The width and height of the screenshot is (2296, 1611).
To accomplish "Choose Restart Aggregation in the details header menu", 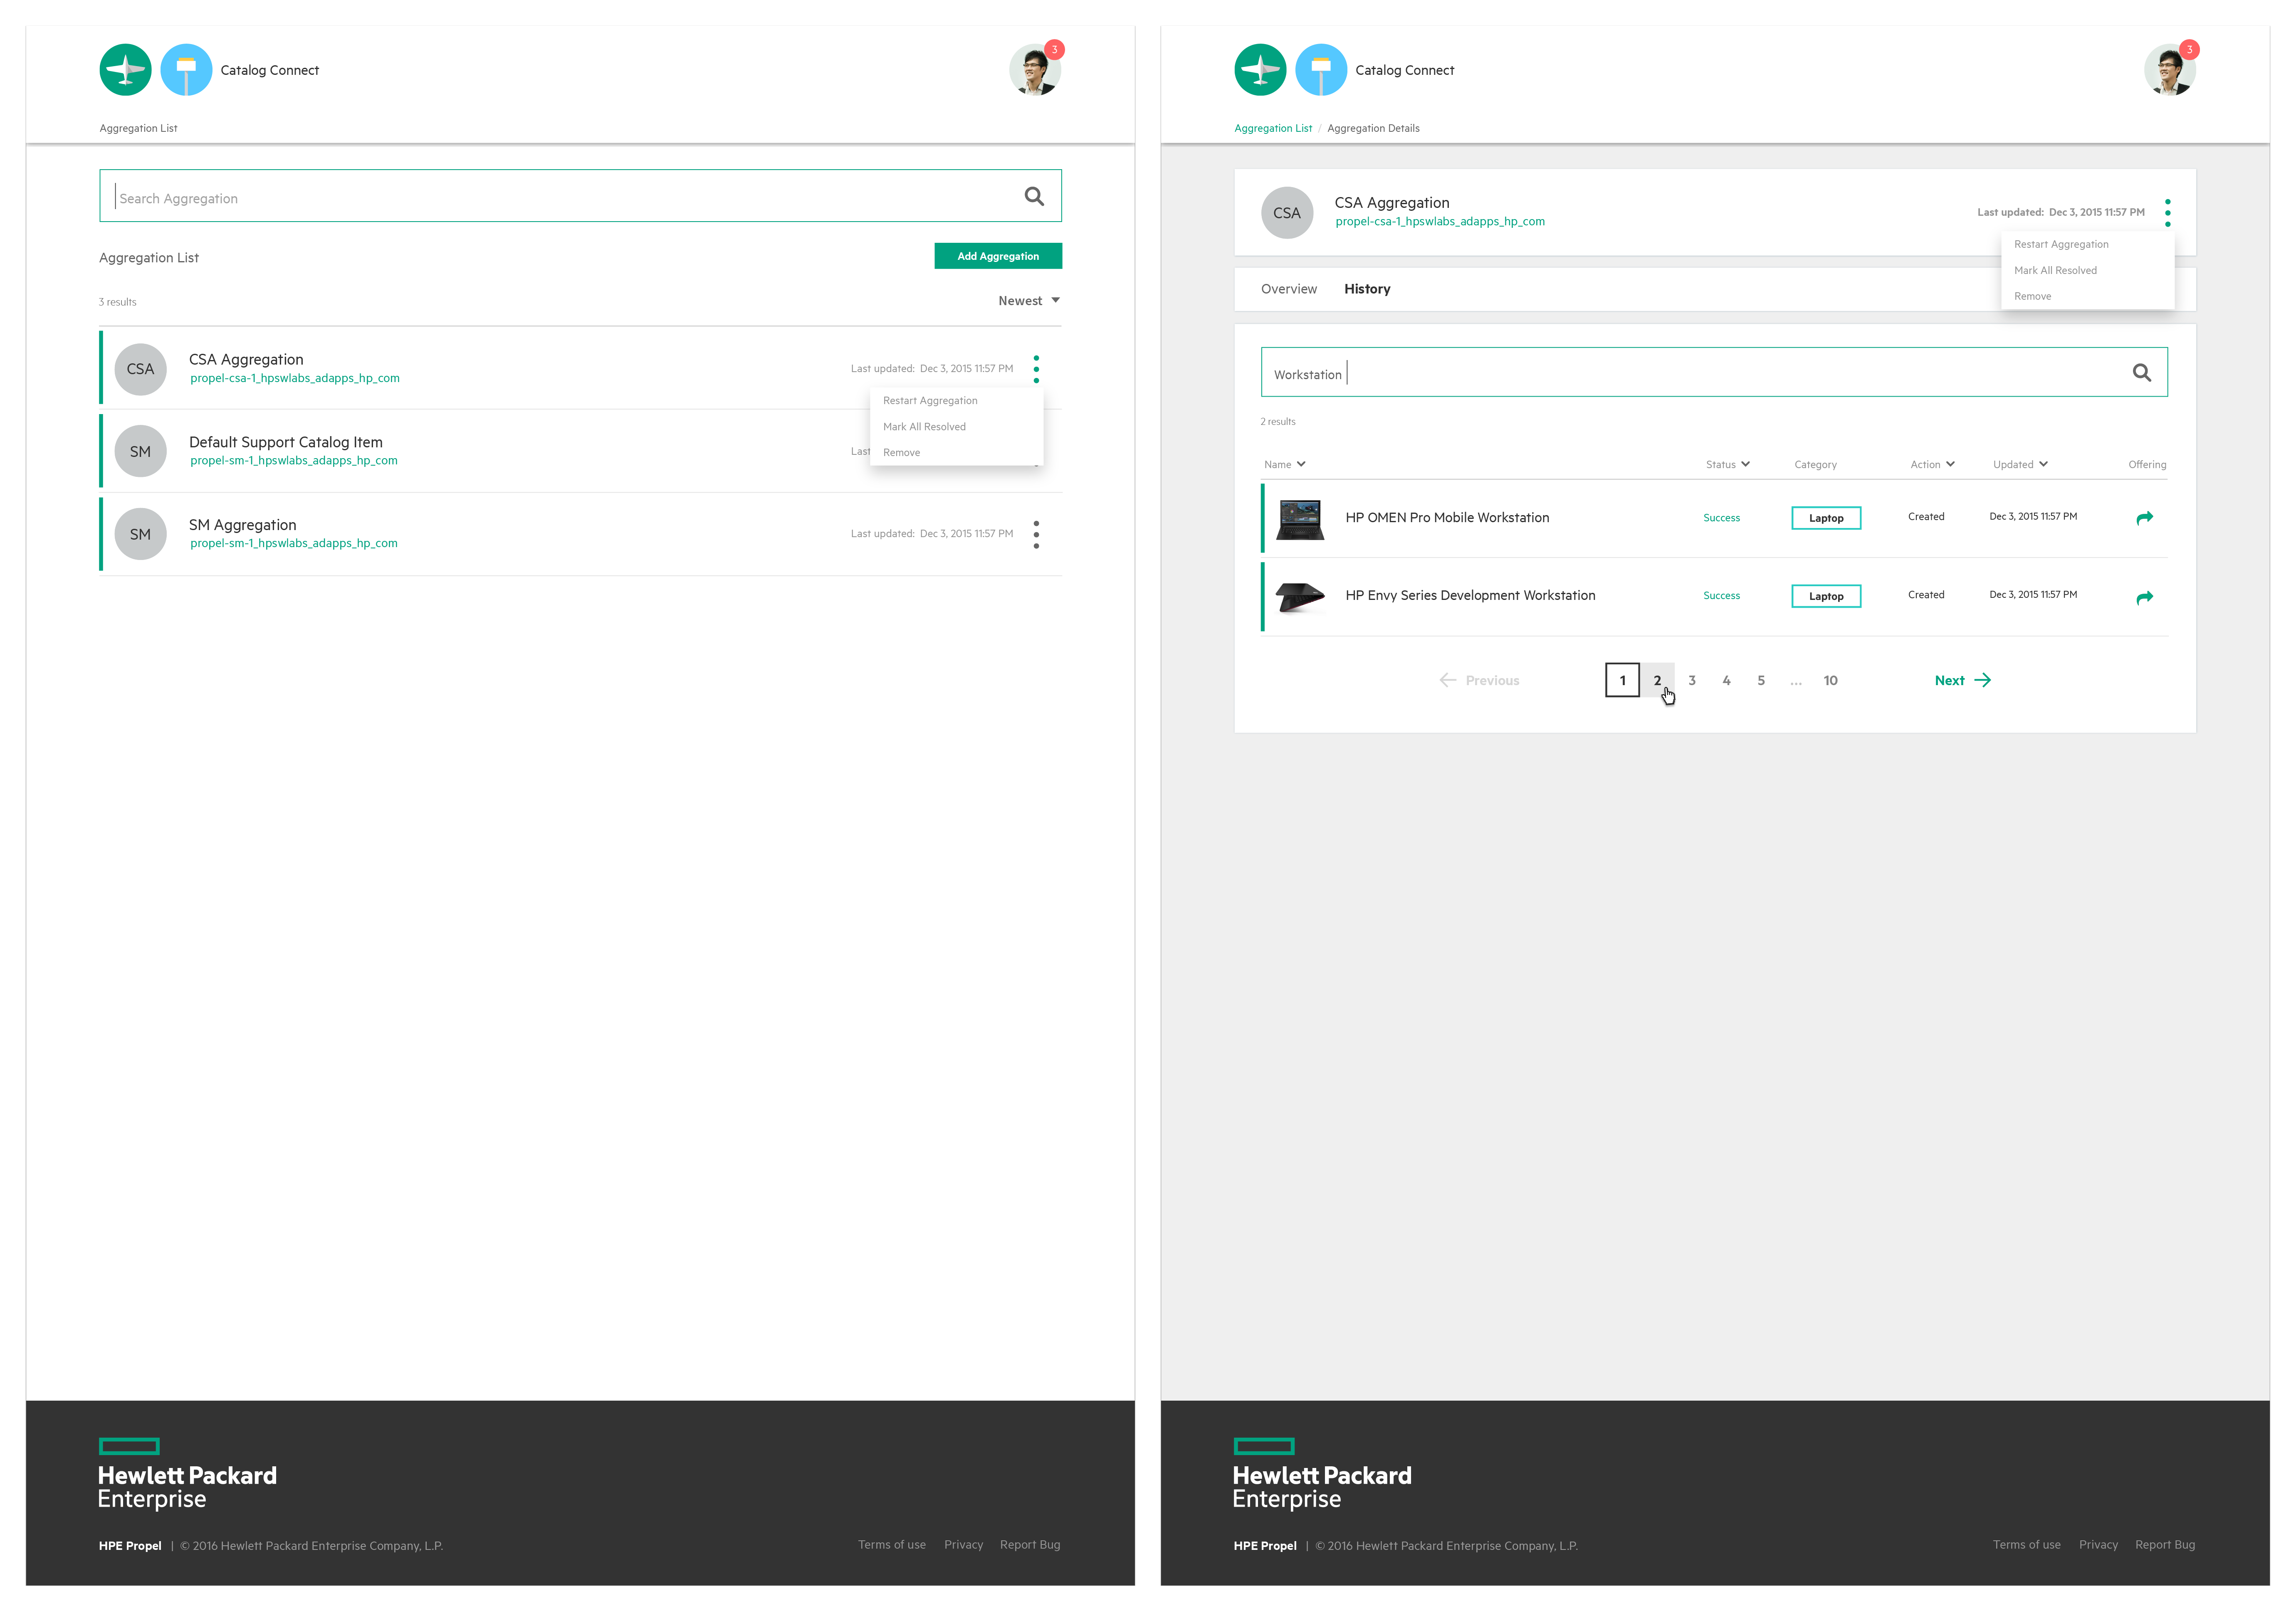I will 2061,245.
